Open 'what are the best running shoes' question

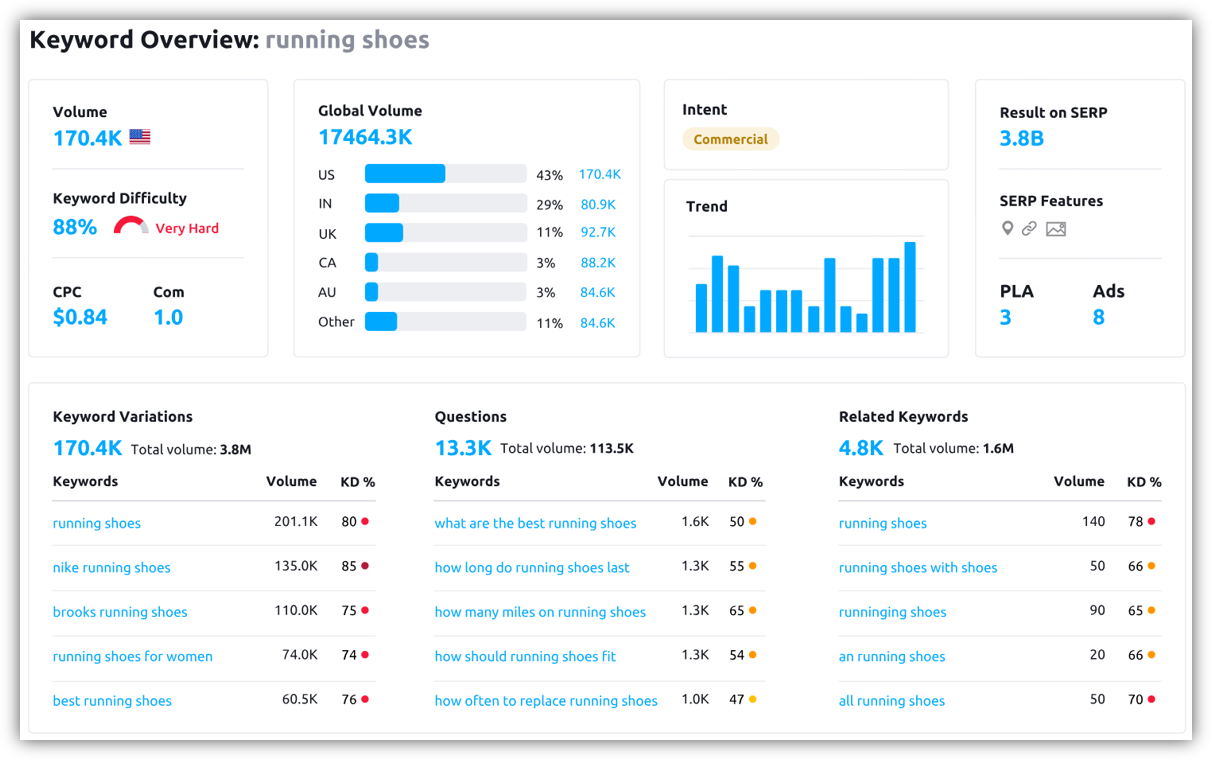[535, 523]
